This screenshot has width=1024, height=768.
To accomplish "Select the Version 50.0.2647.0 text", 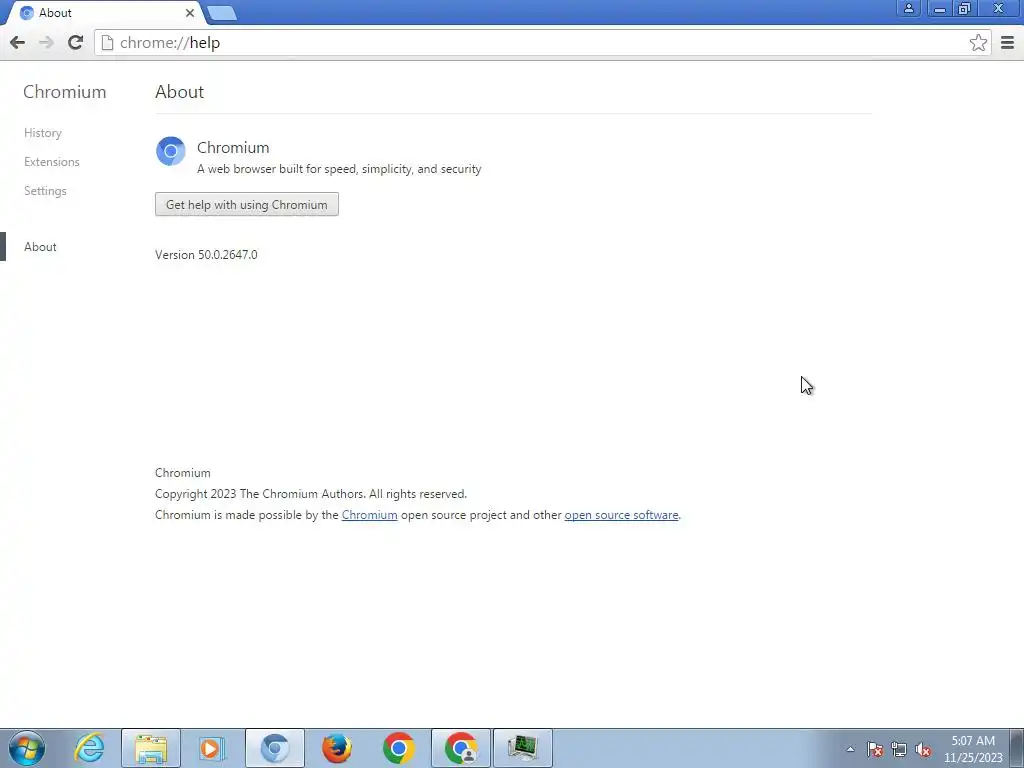I will [x=206, y=255].
